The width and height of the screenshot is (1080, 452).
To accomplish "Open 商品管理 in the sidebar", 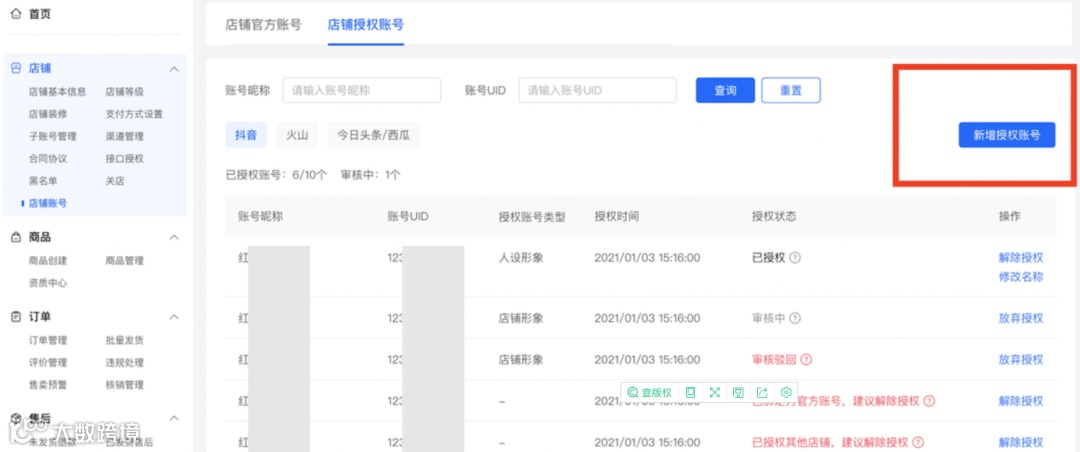I will point(125,260).
